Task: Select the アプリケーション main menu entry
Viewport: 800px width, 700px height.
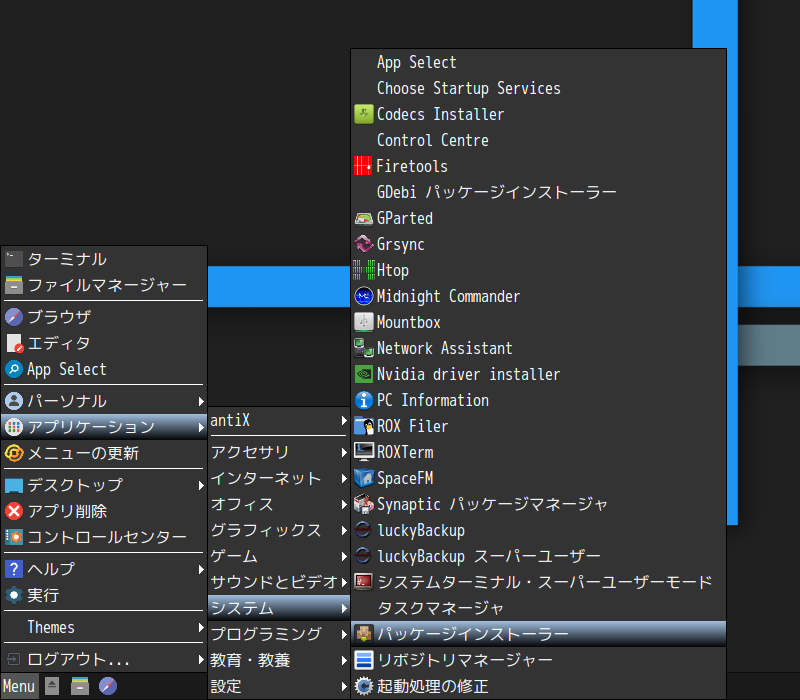Action: [x=104, y=427]
